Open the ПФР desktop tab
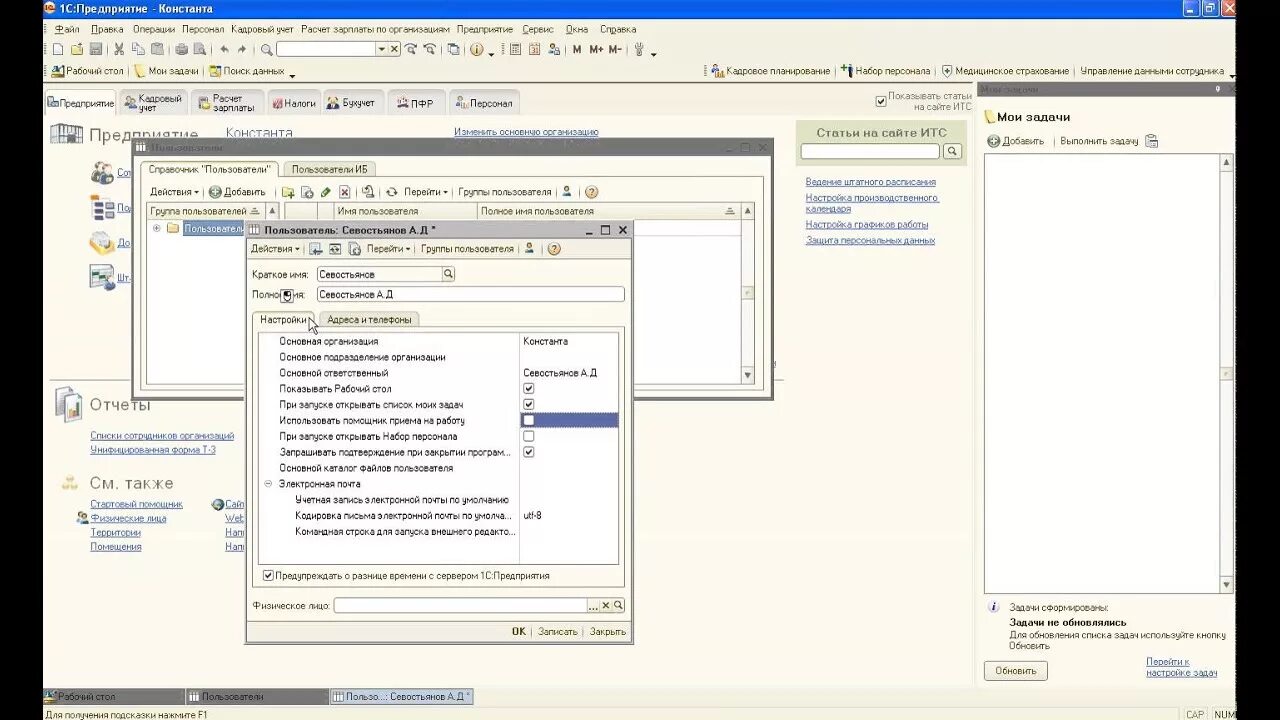 click(x=415, y=103)
